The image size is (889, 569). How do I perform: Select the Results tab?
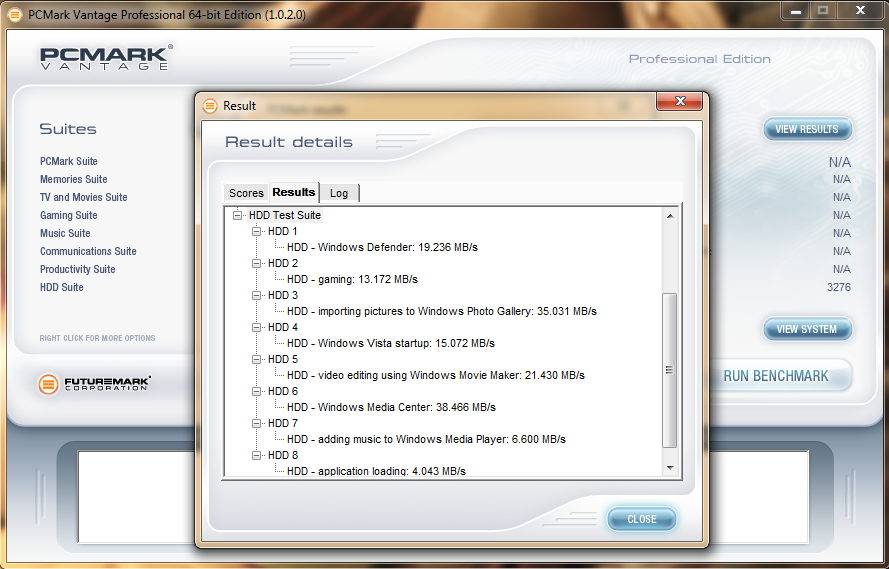[294, 192]
